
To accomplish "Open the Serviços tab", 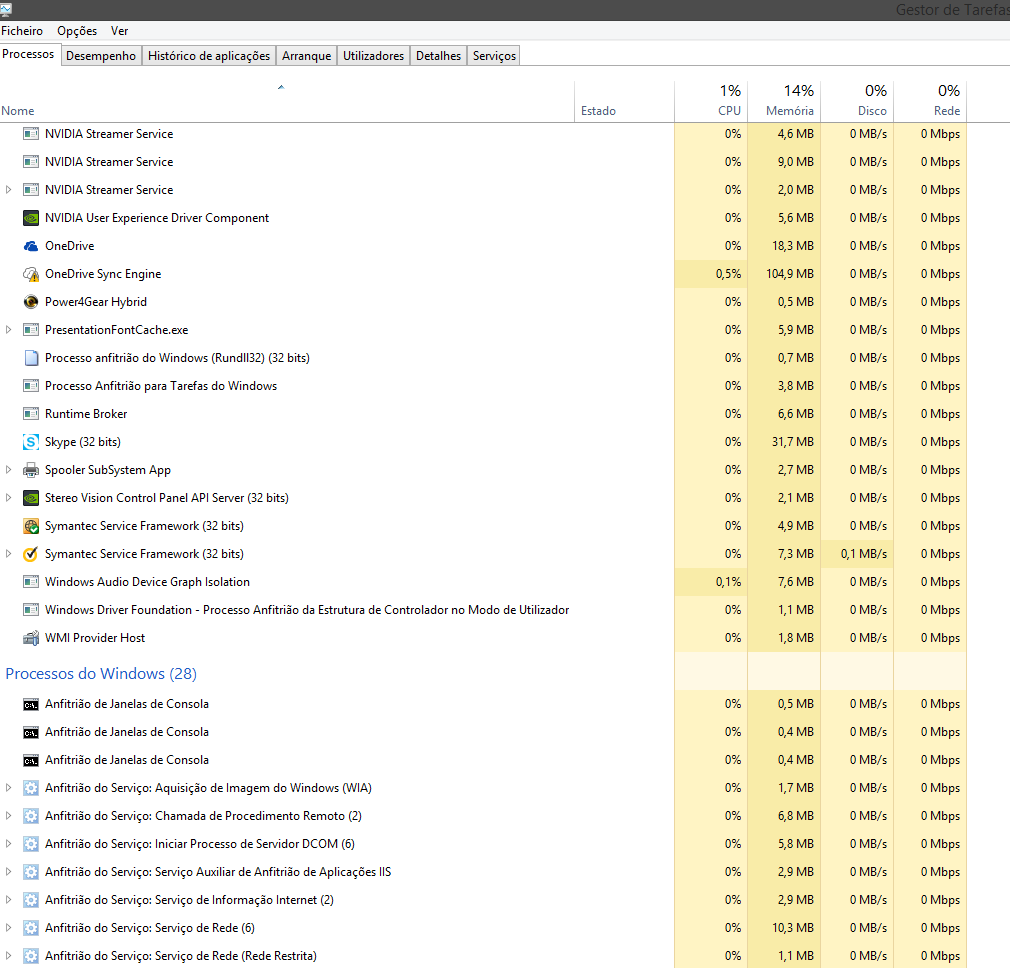I will [x=494, y=56].
